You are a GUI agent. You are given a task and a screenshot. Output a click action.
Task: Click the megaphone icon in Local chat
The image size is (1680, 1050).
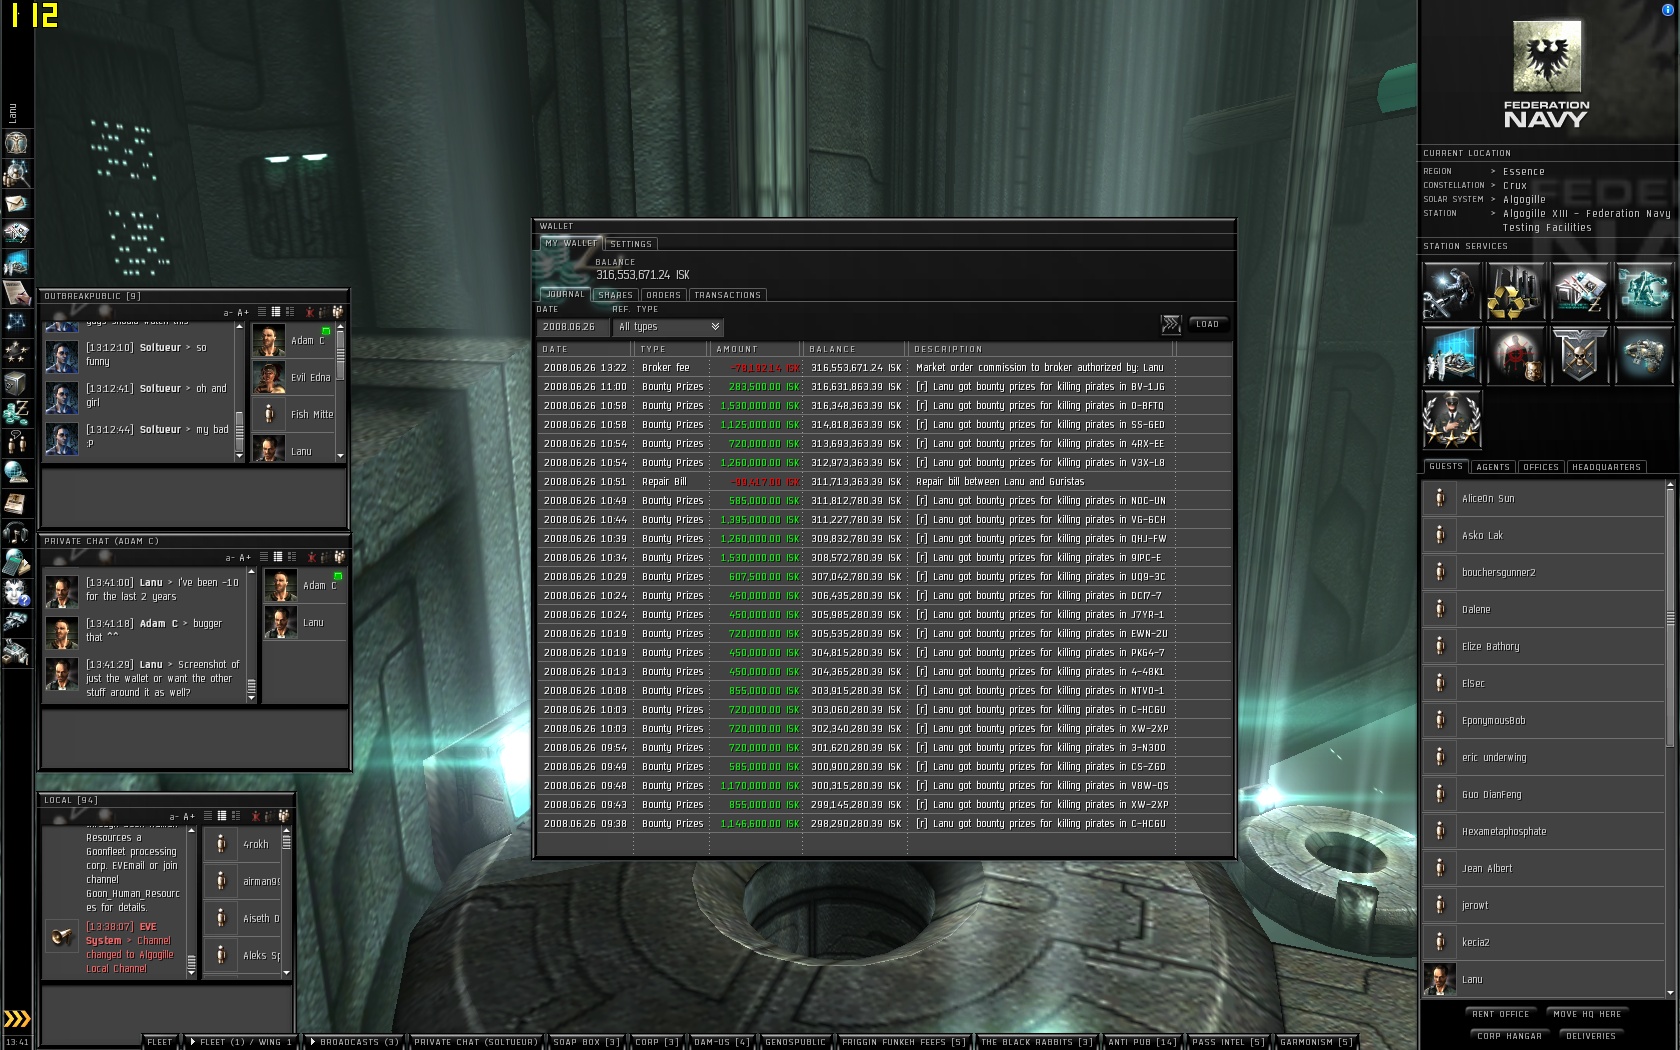62,936
